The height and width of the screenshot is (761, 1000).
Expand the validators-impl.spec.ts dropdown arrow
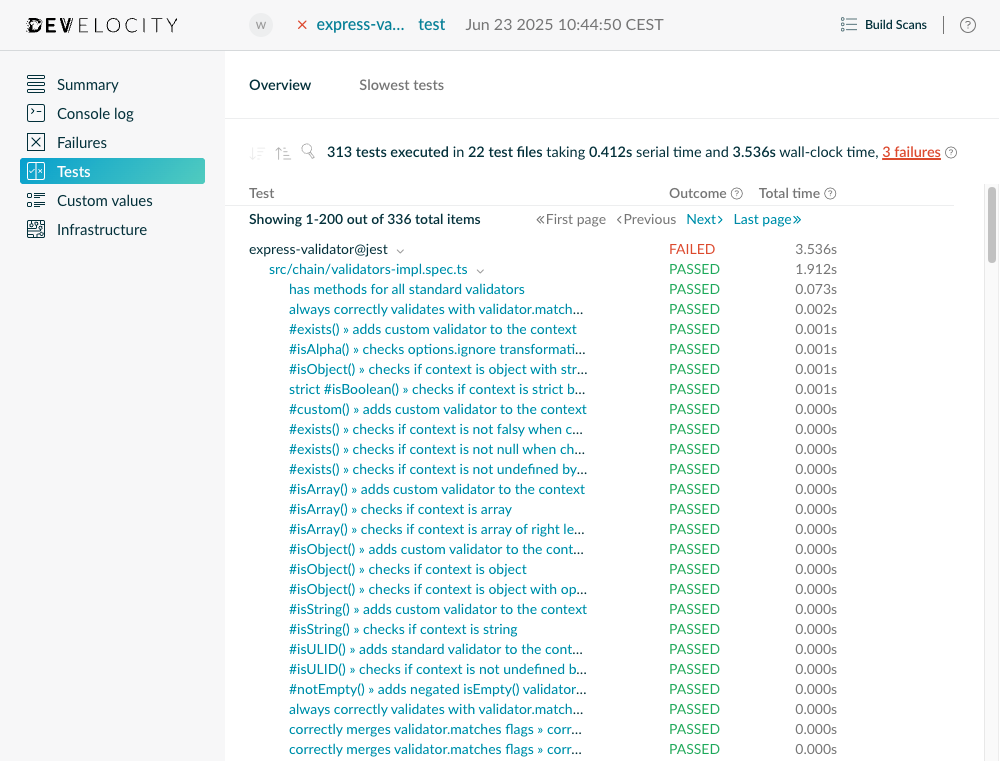(x=480, y=270)
